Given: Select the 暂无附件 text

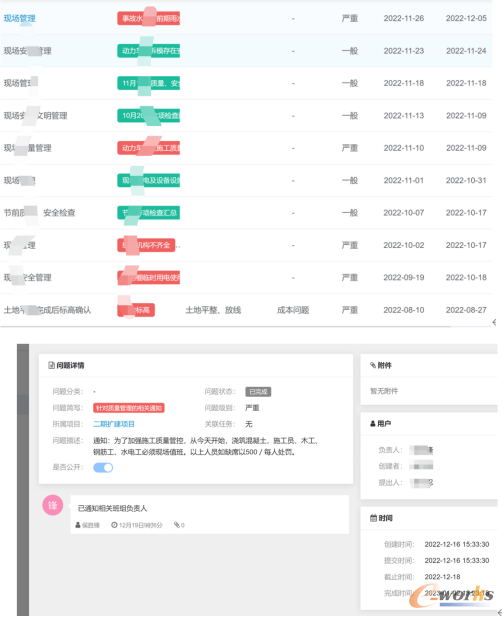Looking at the screenshot, I should (x=384, y=391).
